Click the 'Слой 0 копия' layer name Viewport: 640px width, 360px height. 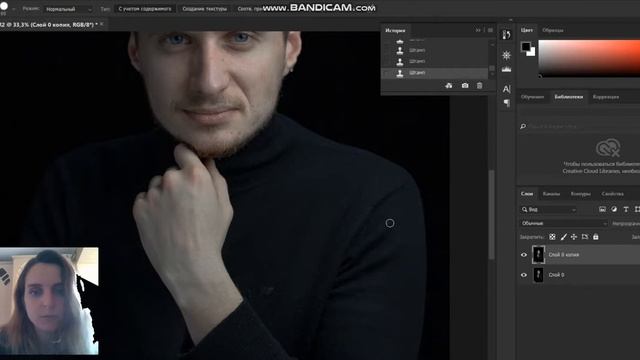[x=564, y=255]
